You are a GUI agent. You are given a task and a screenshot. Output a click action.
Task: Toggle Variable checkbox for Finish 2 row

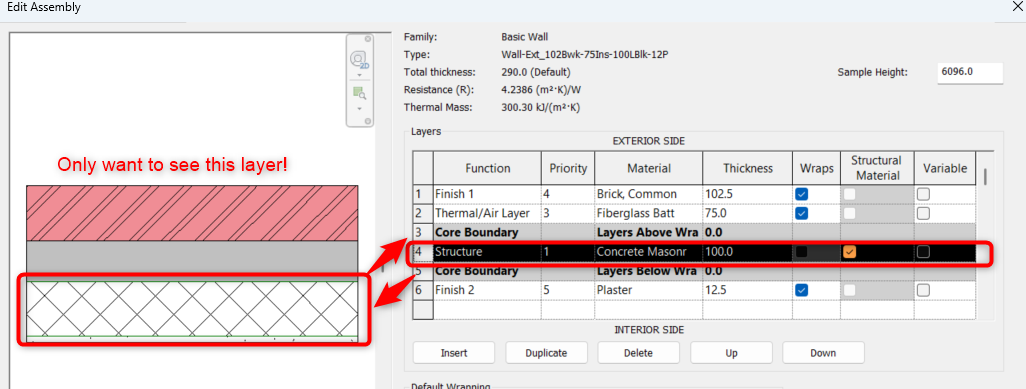click(923, 290)
